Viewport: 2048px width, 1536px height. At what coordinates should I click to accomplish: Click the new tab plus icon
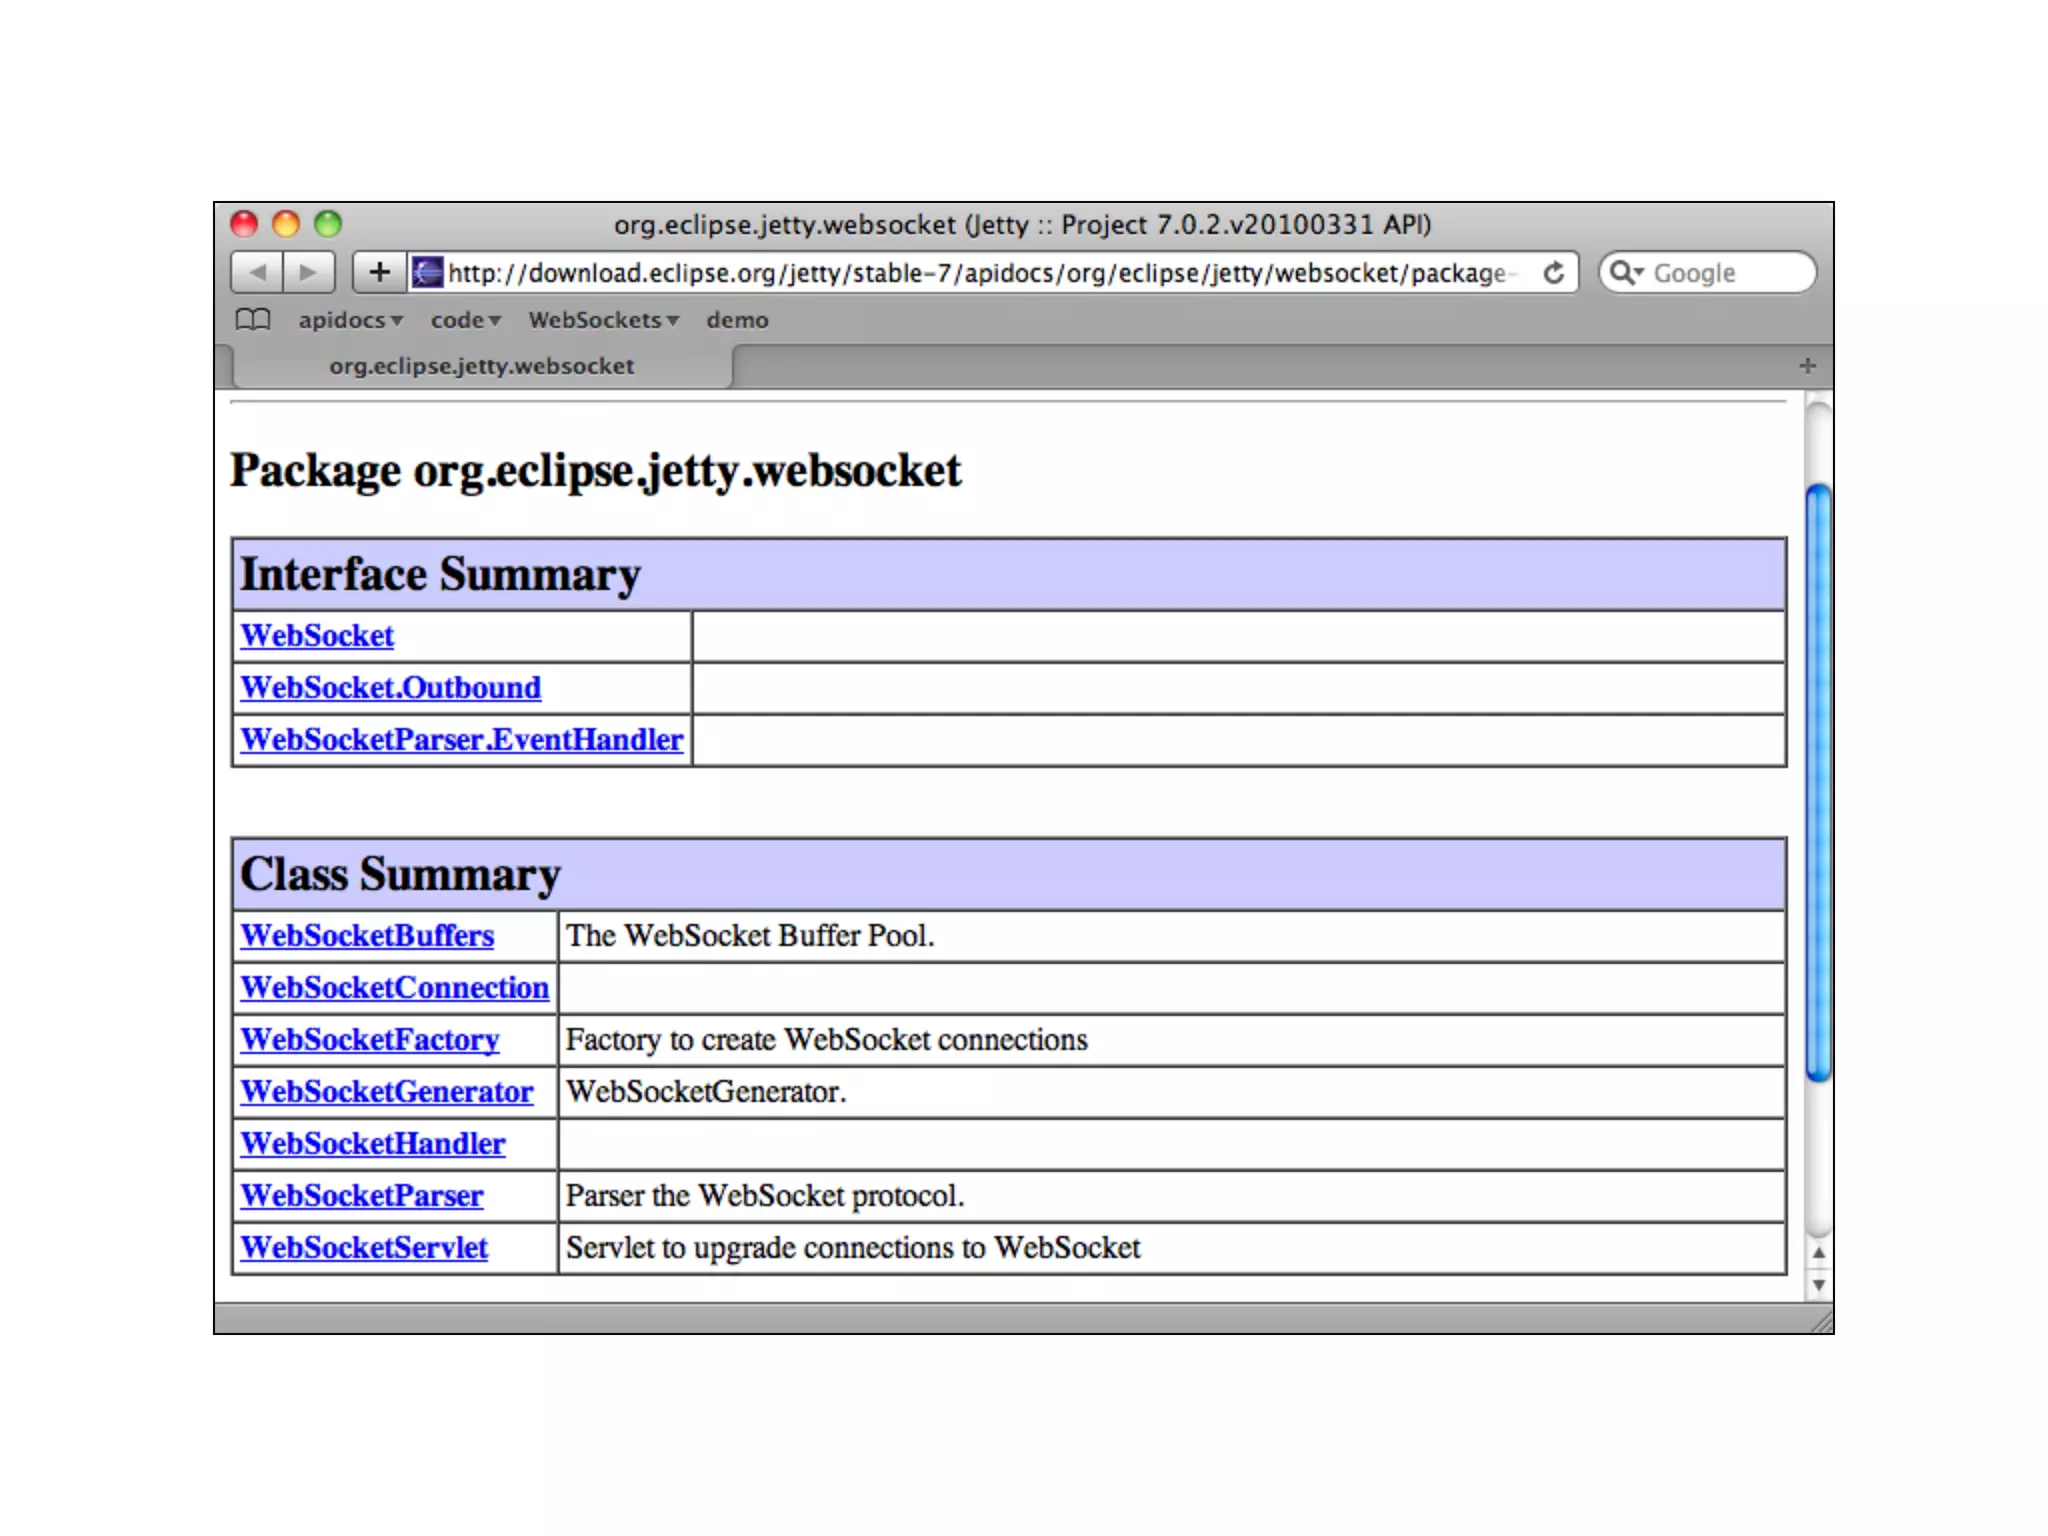pyautogui.click(x=1807, y=366)
